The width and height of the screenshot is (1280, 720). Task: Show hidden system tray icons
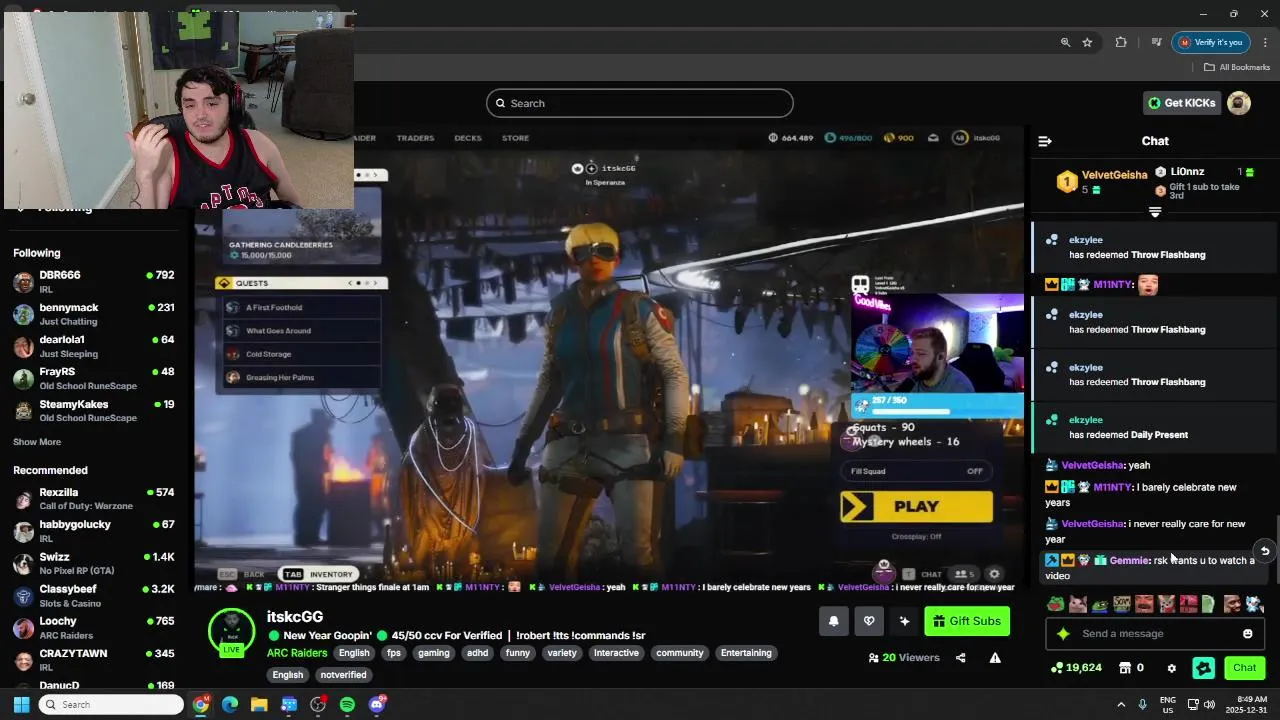(x=1121, y=705)
